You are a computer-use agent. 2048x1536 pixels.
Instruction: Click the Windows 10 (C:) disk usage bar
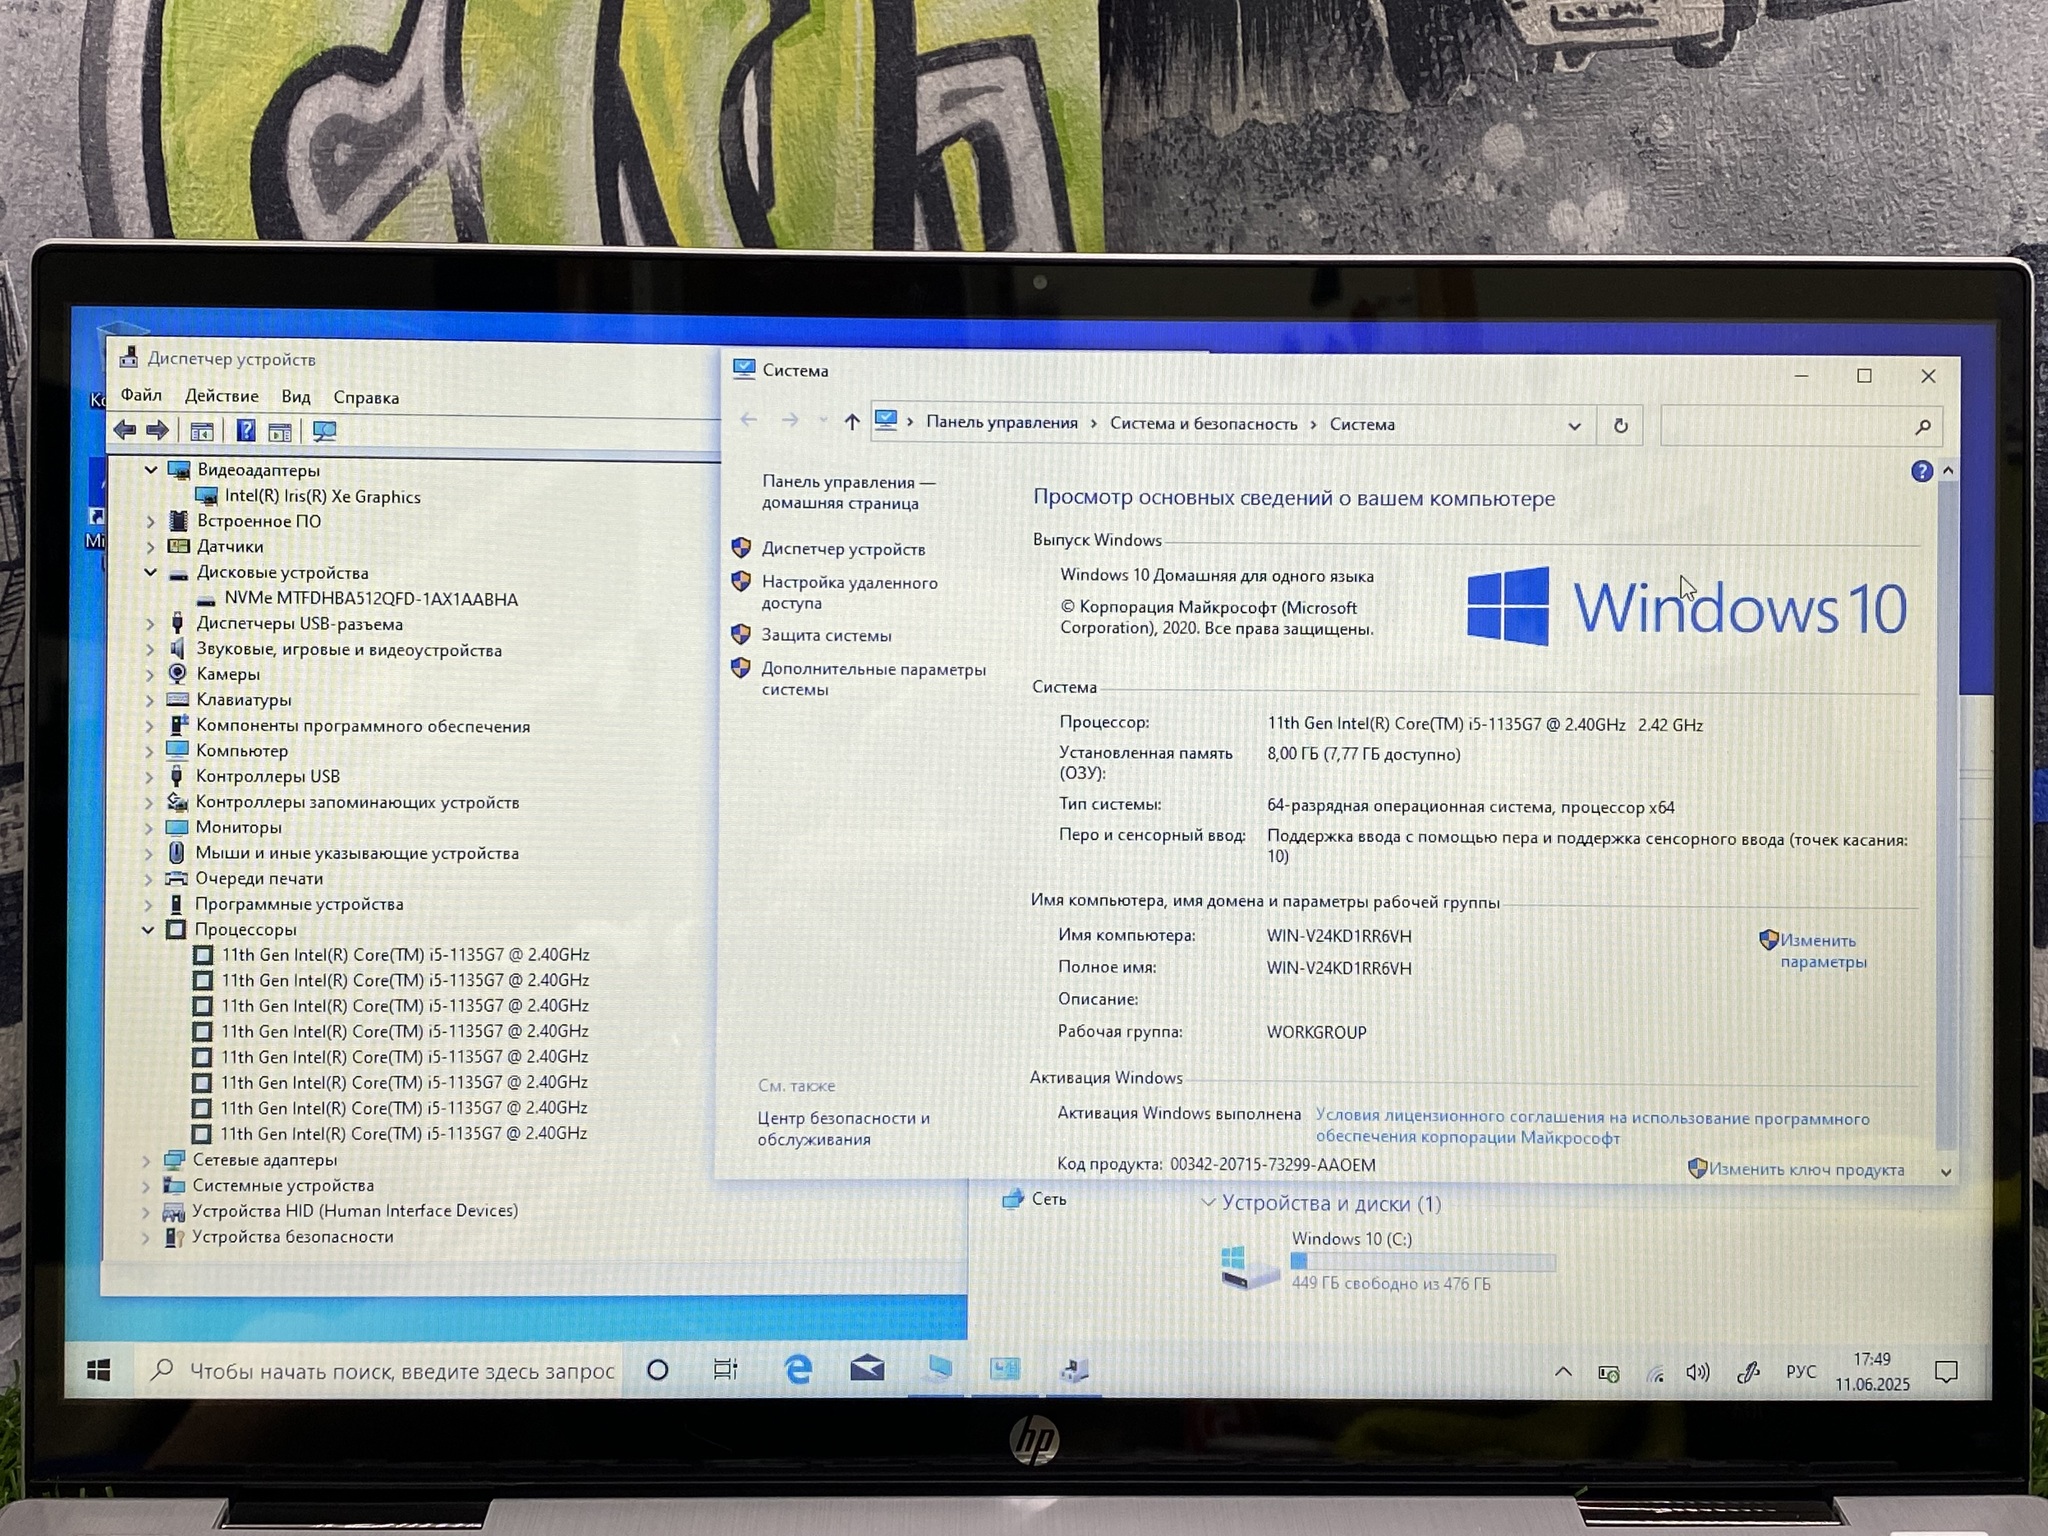pyautogui.click(x=1422, y=1262)
